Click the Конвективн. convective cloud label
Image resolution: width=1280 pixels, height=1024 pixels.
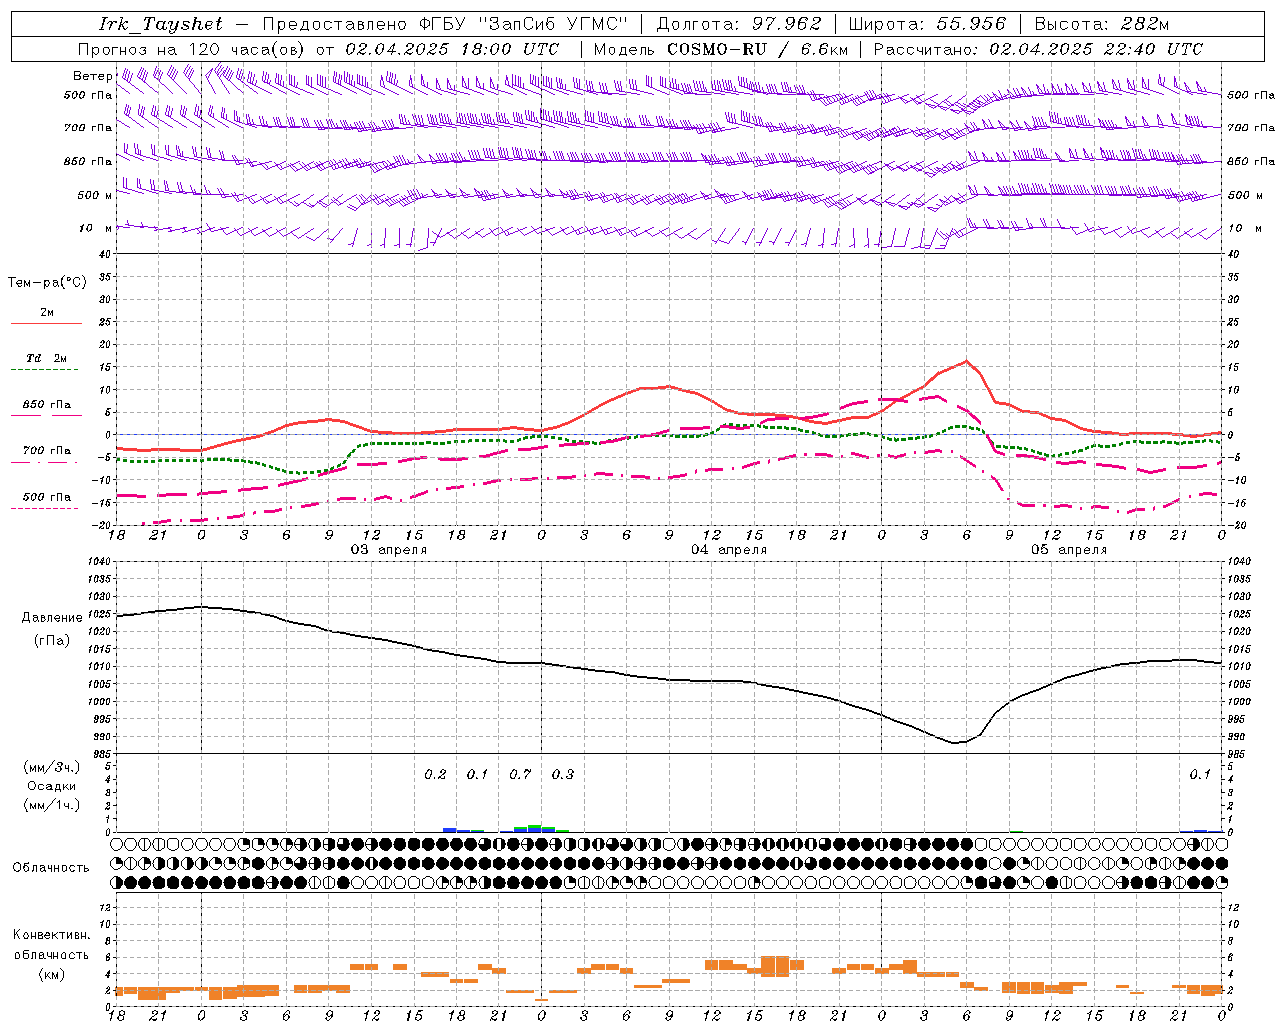51,935
